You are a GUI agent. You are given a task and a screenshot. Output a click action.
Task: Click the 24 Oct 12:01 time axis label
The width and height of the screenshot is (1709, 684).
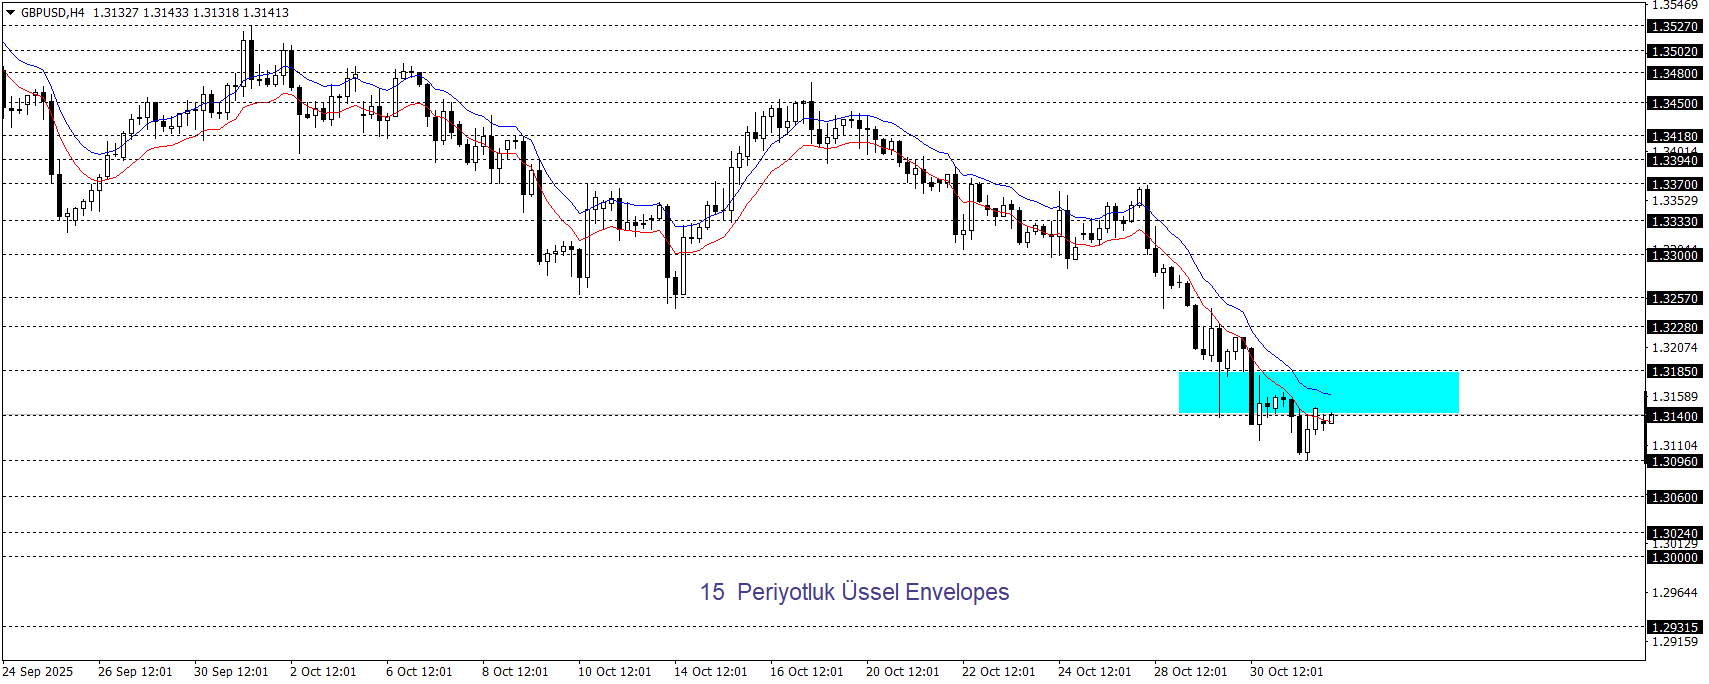(x=1095, y=672)
